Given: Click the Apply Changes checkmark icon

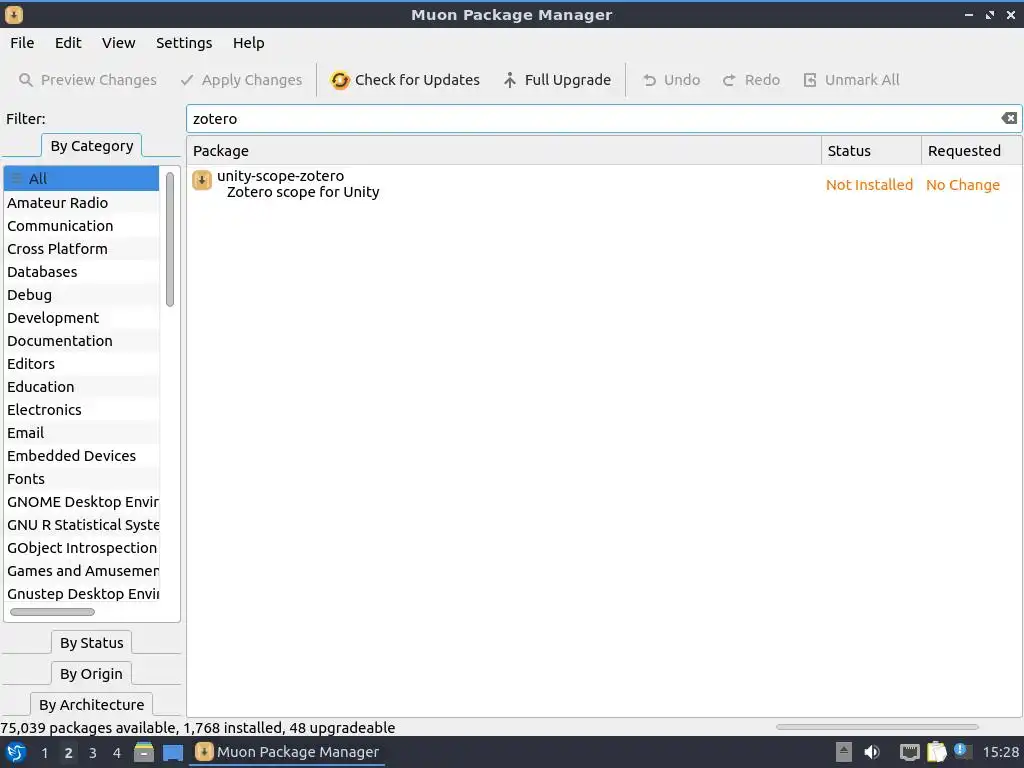Looking at the screenshot, I should pos(187,80).
